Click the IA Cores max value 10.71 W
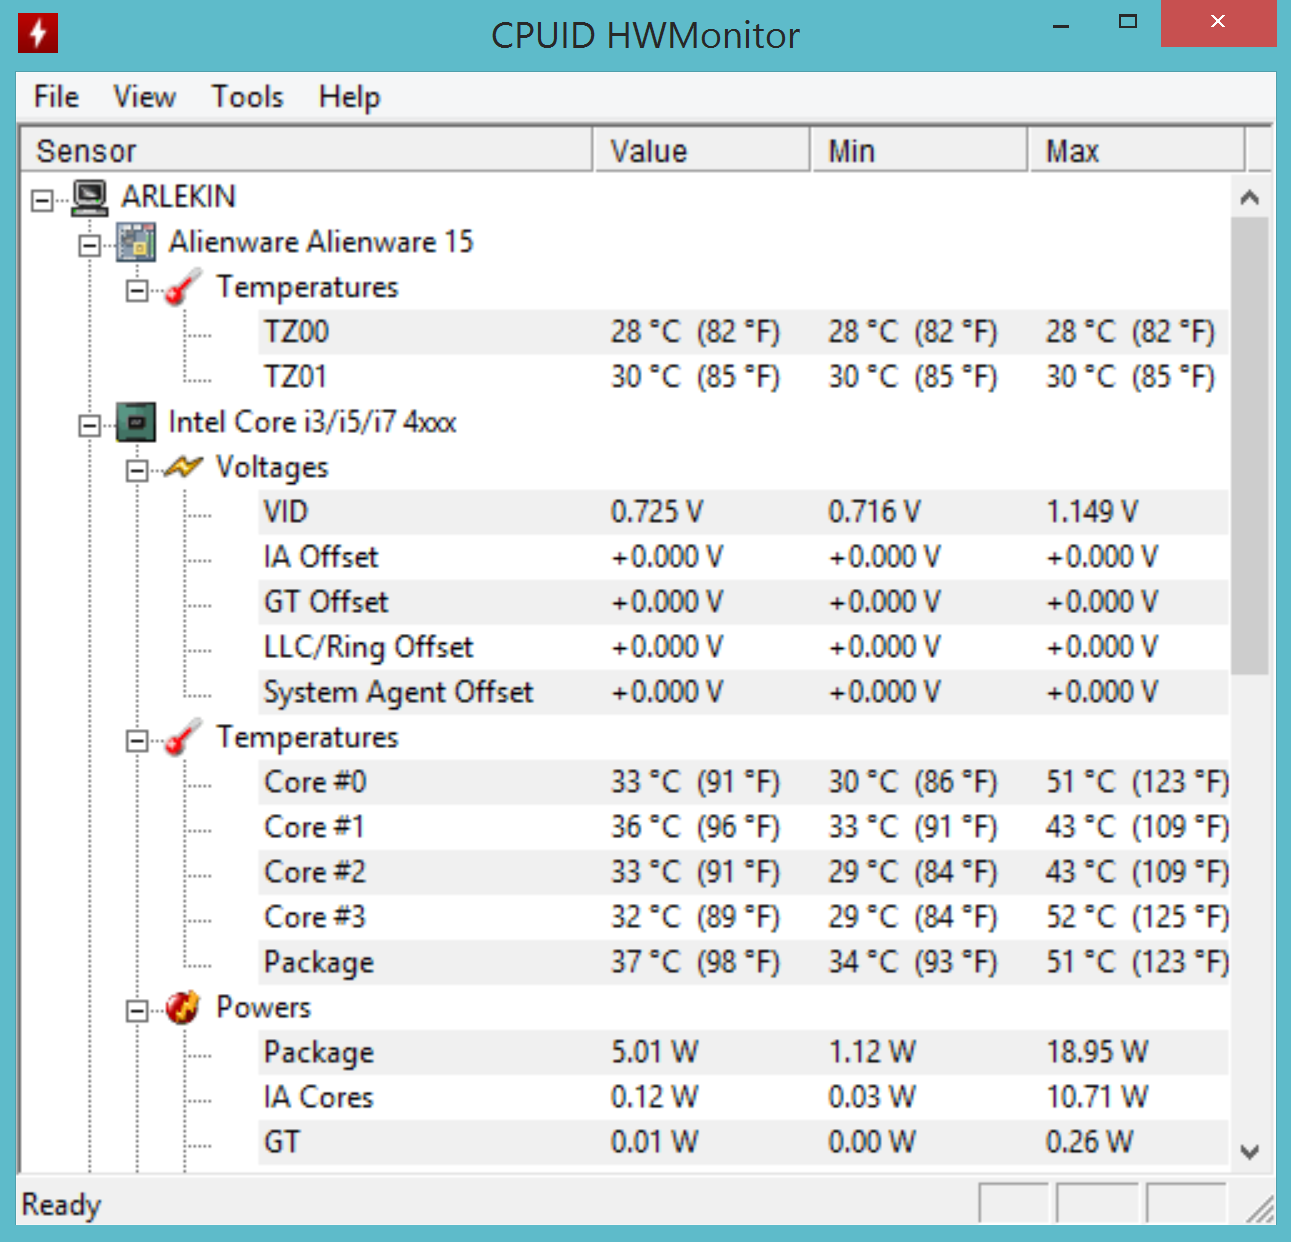Image resolution: width=1291 pixels, height=1242 pixels. [1097, 1097]
